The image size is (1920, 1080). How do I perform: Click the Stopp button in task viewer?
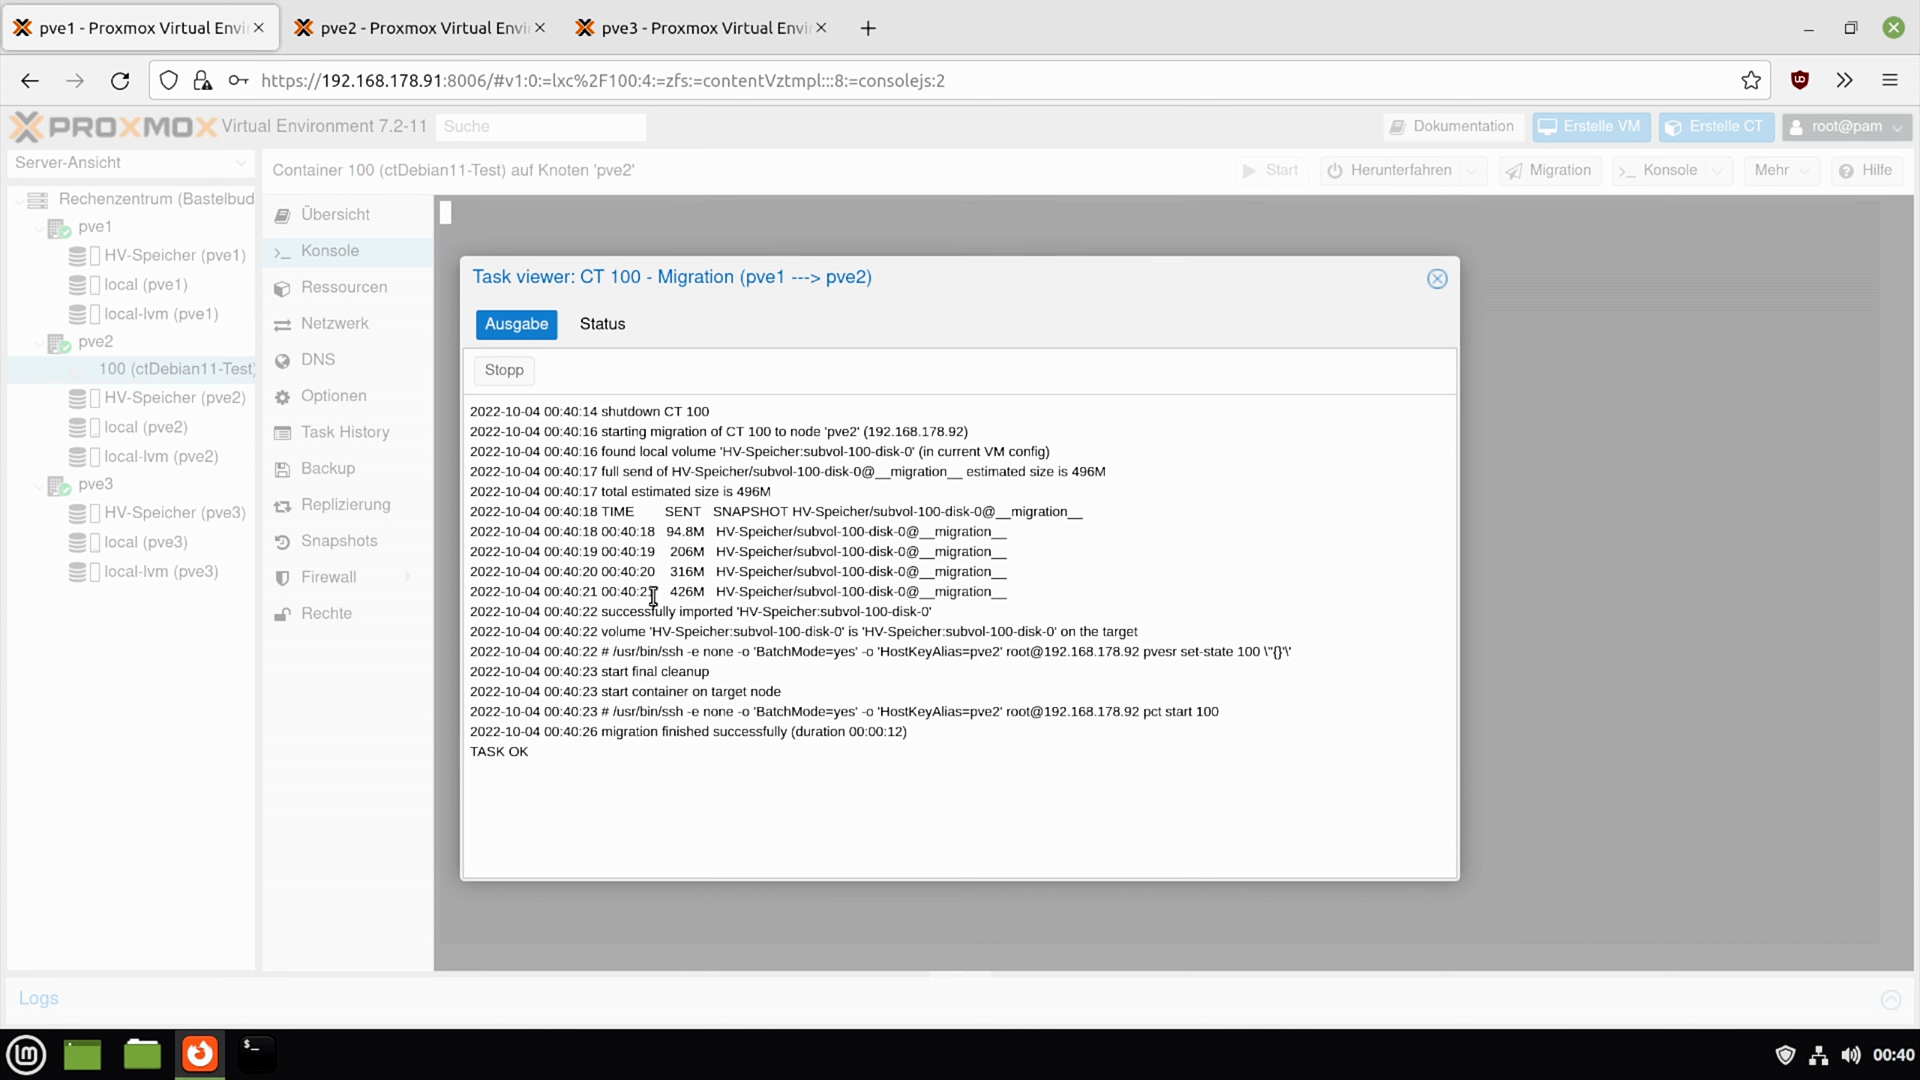504,370
